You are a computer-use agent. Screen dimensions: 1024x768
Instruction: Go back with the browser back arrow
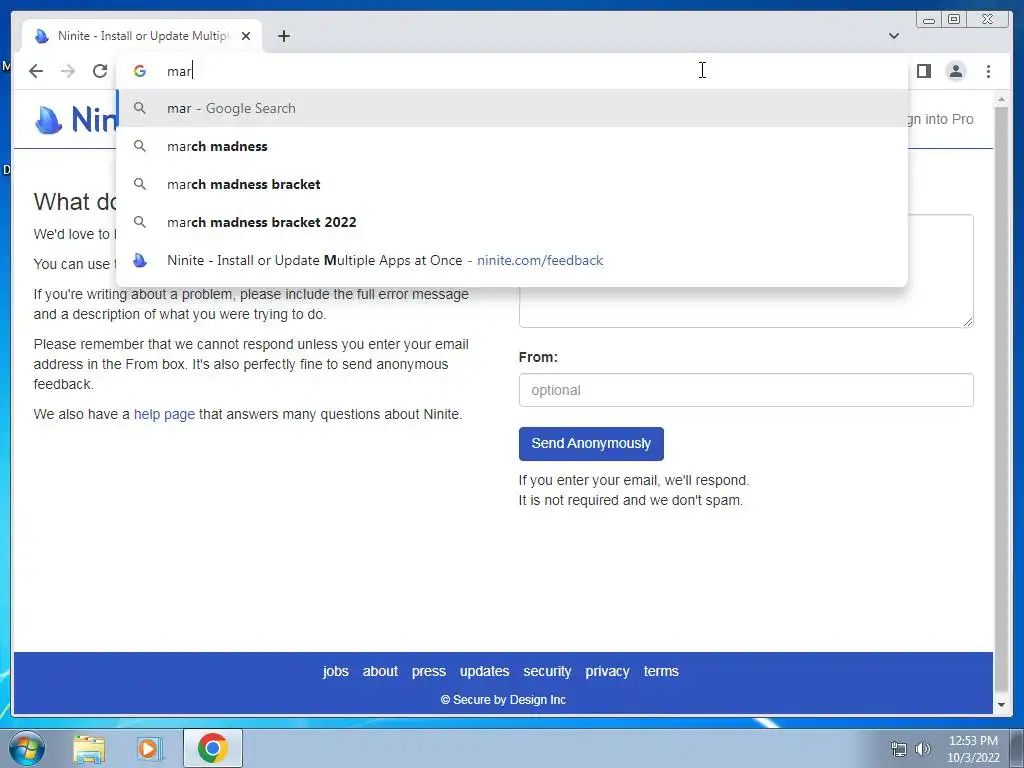click(x=36, y=71)
